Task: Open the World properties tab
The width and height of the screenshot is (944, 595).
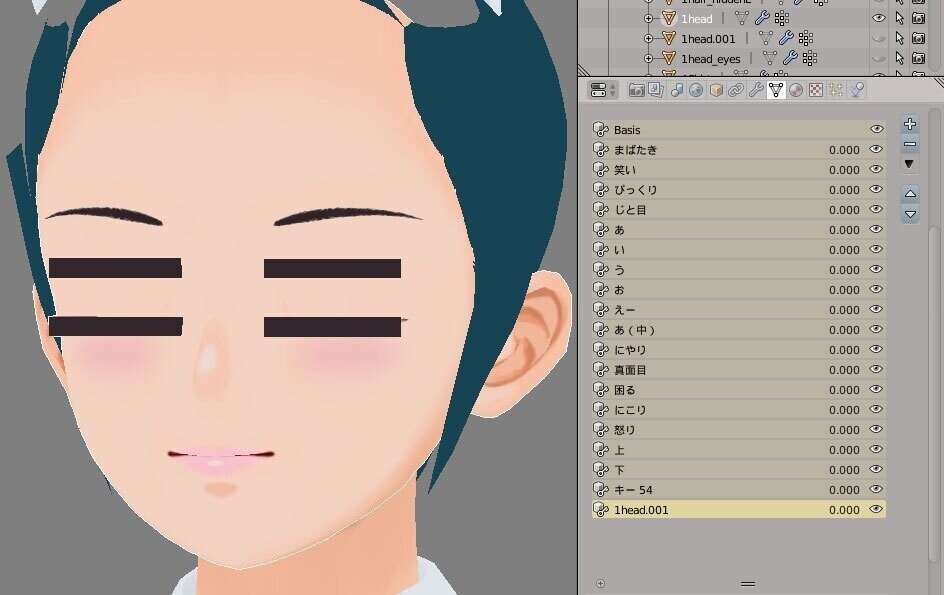Action: [696, 90]
